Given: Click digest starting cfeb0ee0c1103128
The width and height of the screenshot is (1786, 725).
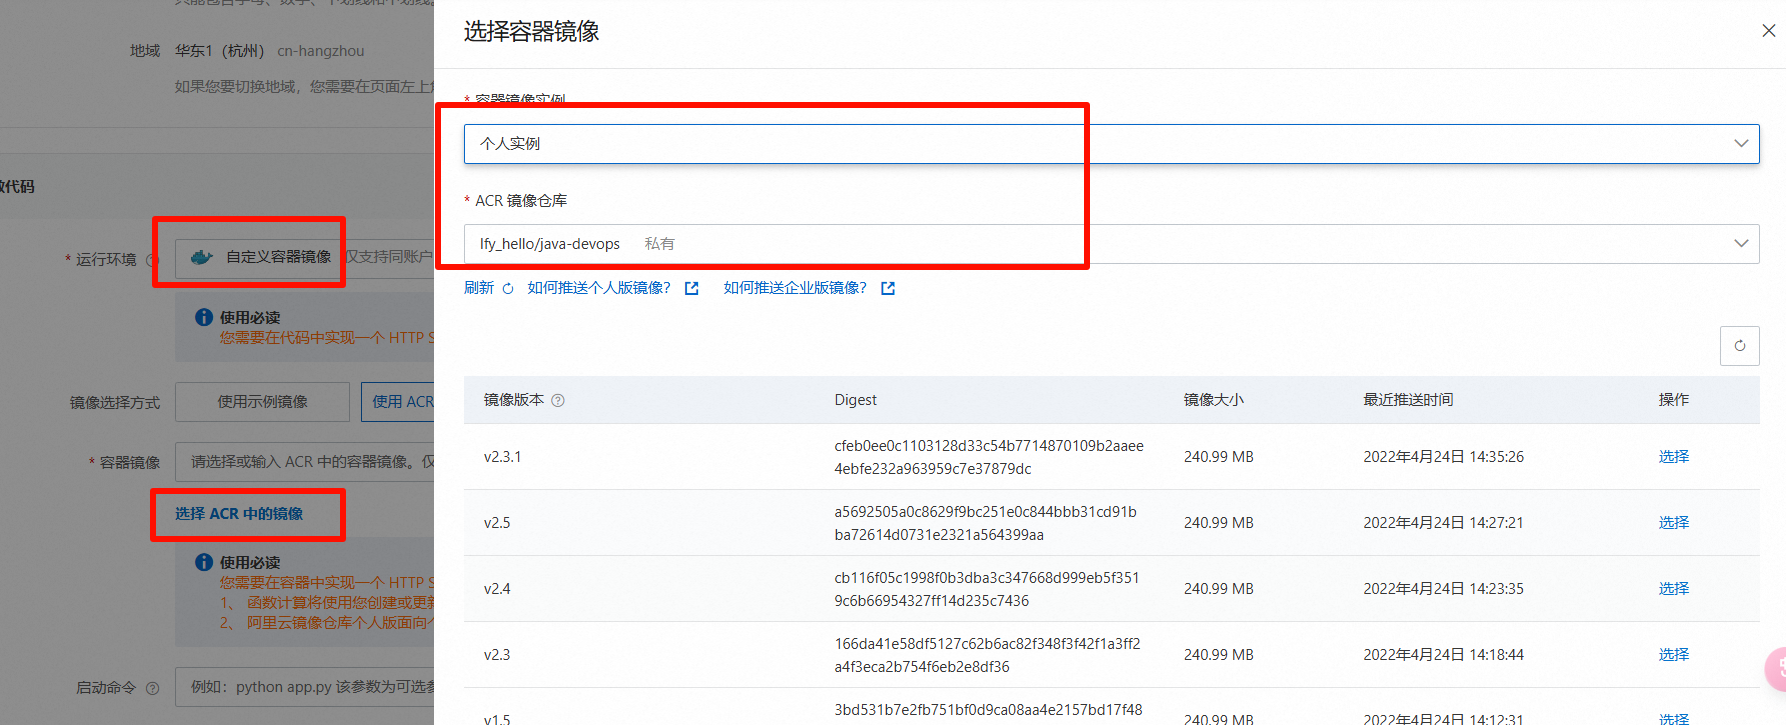Looking at the screenshot, I should tap(989, 457).
